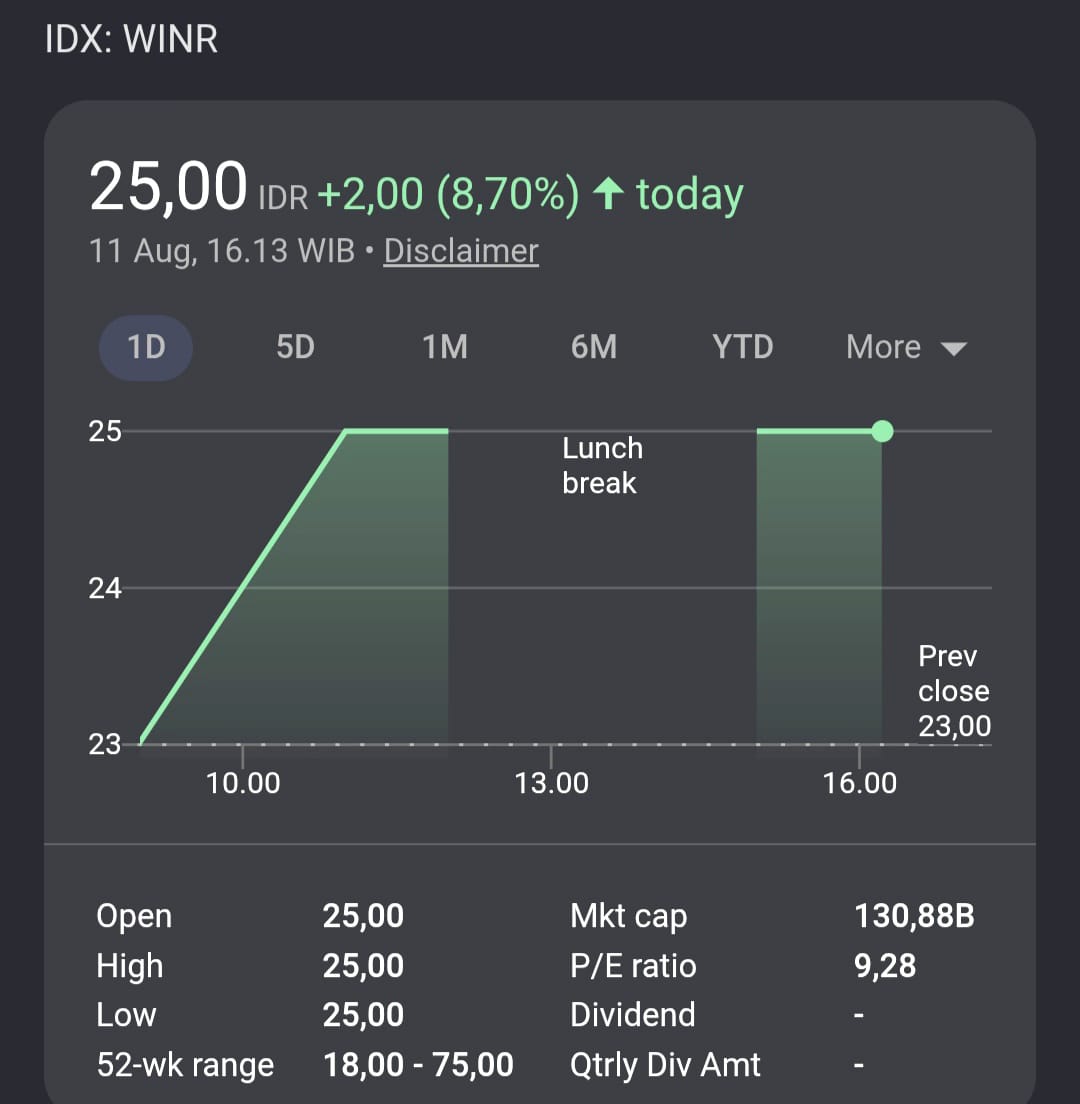The image size is (1080, 1104).
Task: Click the +2,00 (8,70%) change text
Action: pos(448,194)
